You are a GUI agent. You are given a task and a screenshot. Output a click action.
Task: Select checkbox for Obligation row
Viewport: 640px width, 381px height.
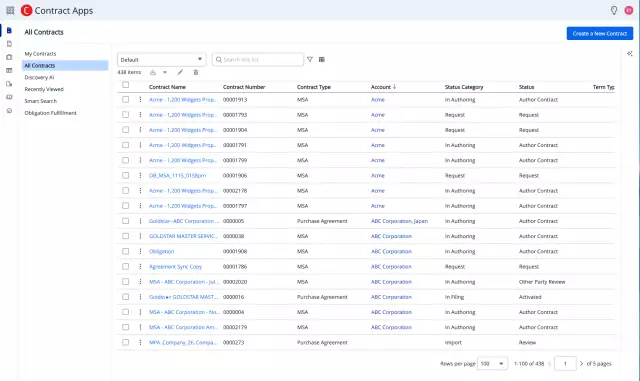(125, 252)
